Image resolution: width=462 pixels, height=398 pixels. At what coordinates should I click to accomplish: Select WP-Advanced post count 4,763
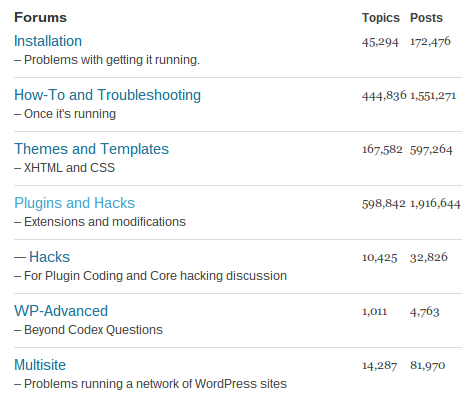tap(425, 312)
